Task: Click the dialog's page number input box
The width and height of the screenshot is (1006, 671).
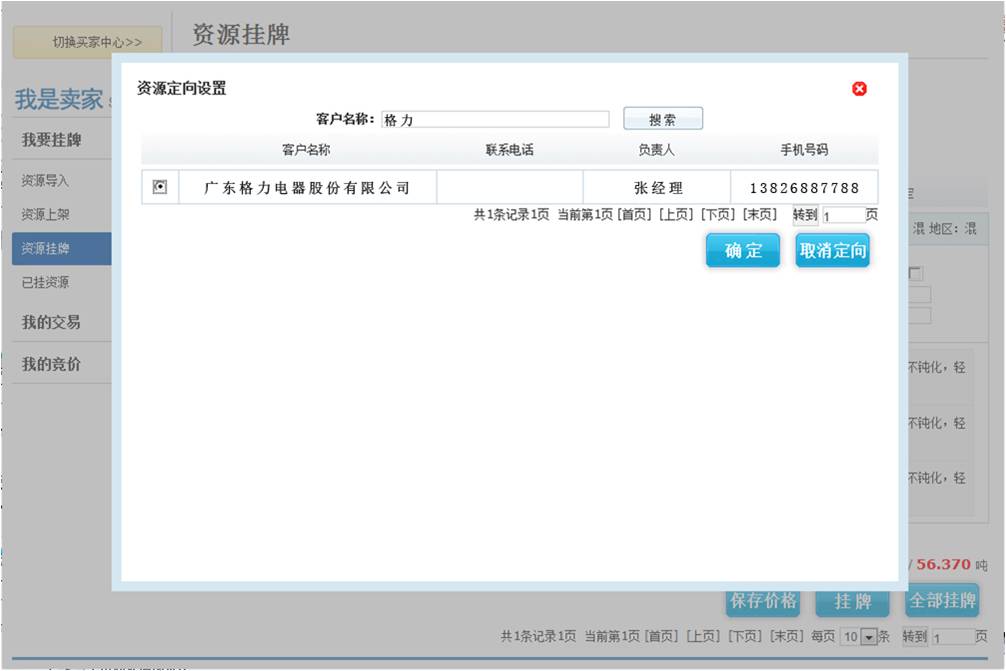Action: [843, 215]
